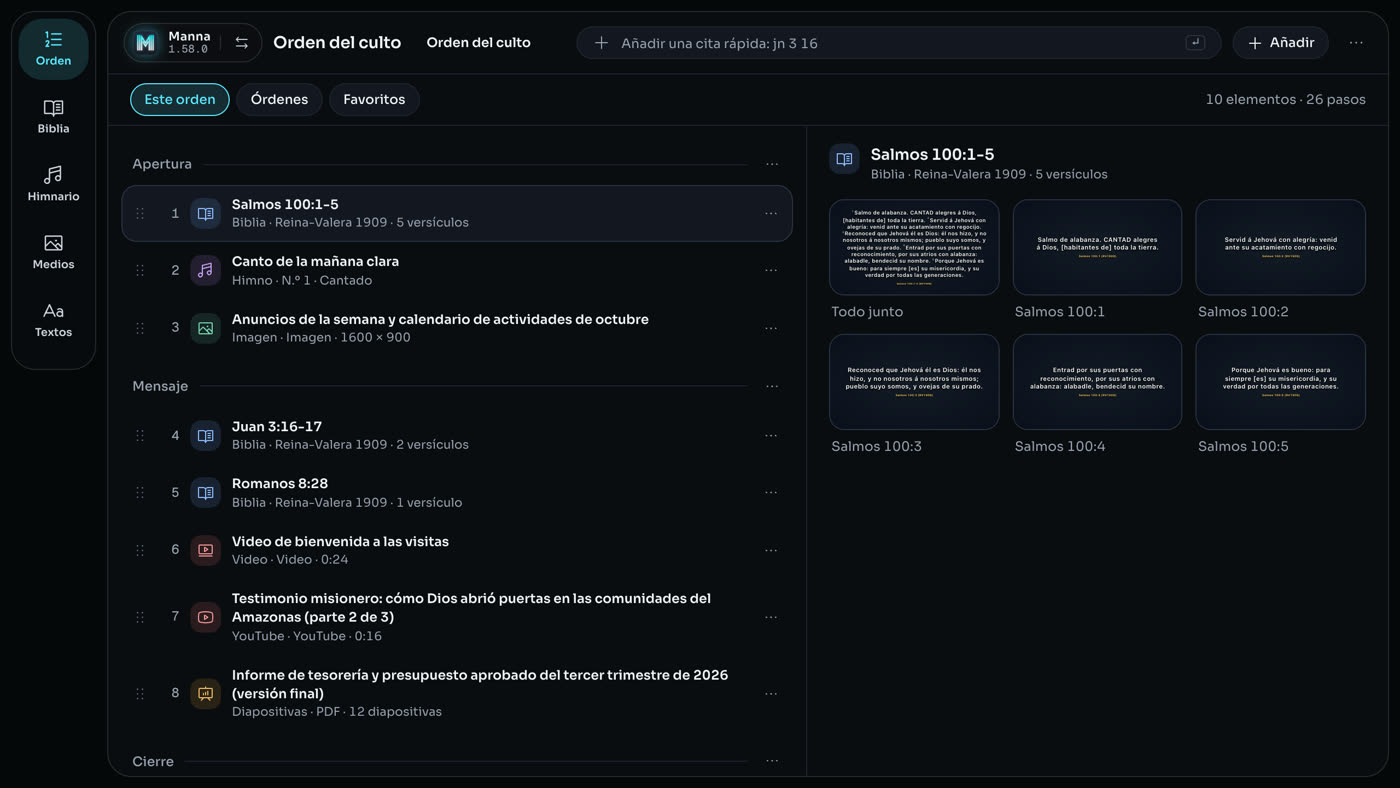Open options menu for Video de bienvenida item

click(771, 550)
